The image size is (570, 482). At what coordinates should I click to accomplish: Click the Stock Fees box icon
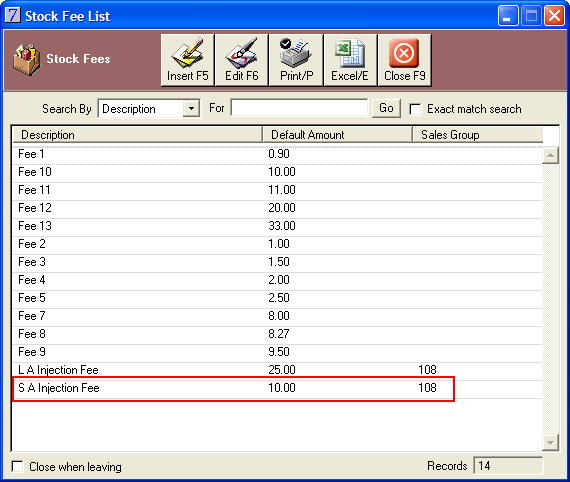point(27,59)
